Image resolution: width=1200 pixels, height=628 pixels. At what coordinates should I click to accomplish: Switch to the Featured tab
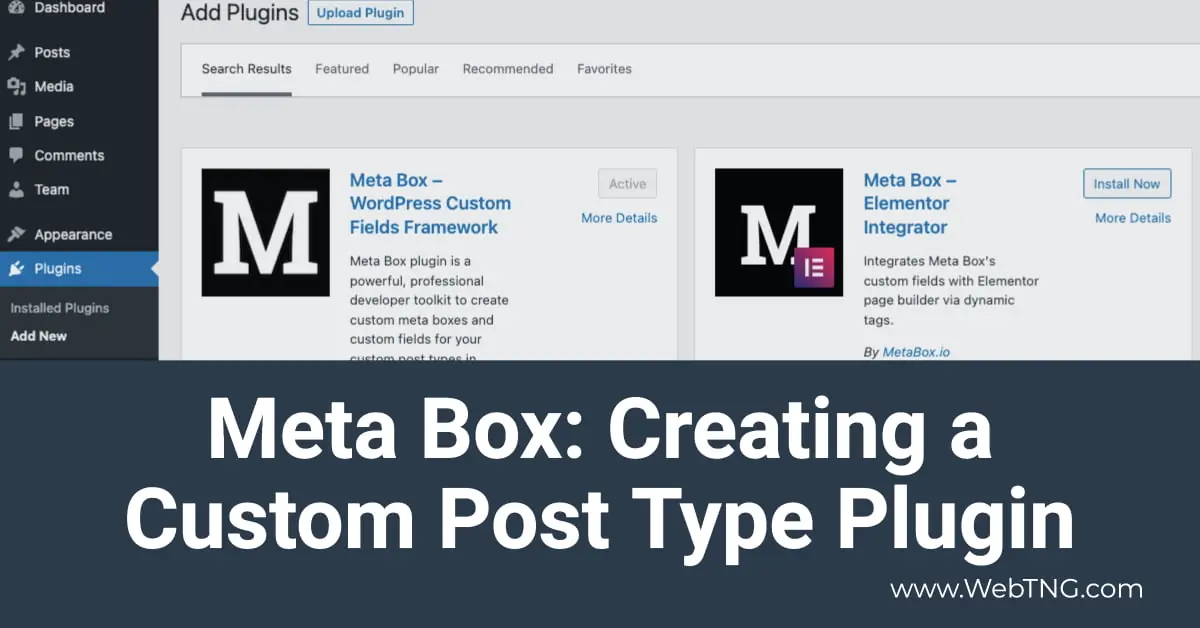342,69
